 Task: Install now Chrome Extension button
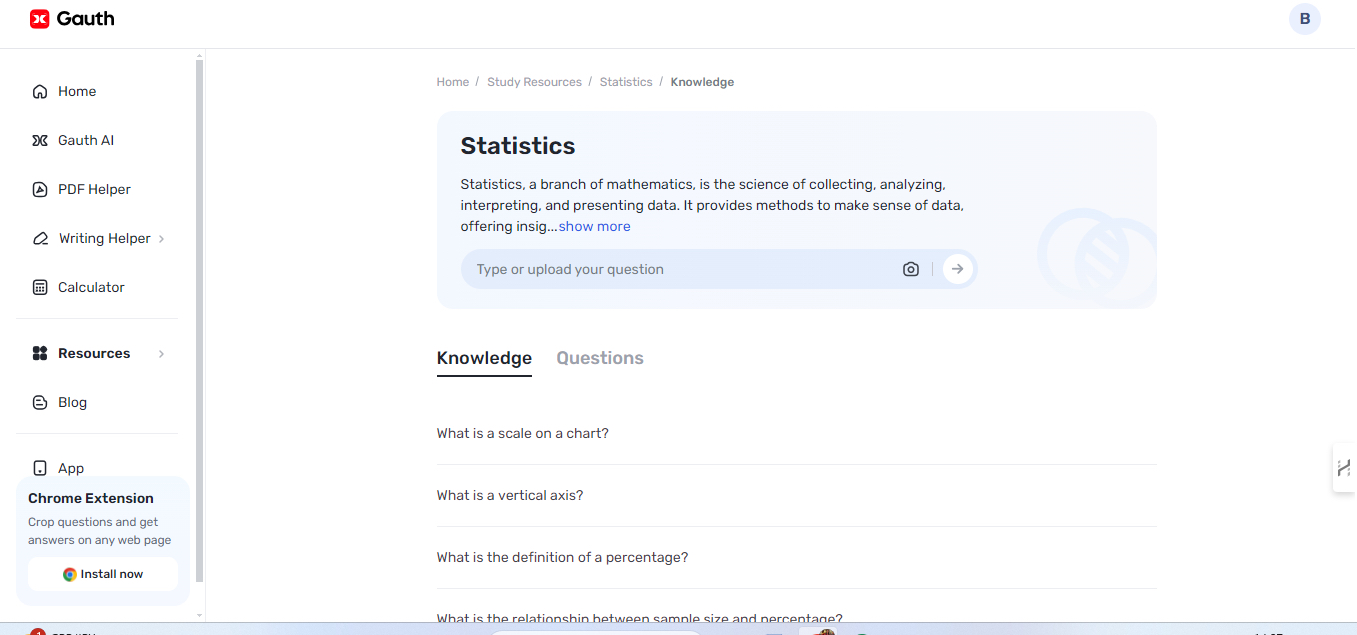coord(103,574)
